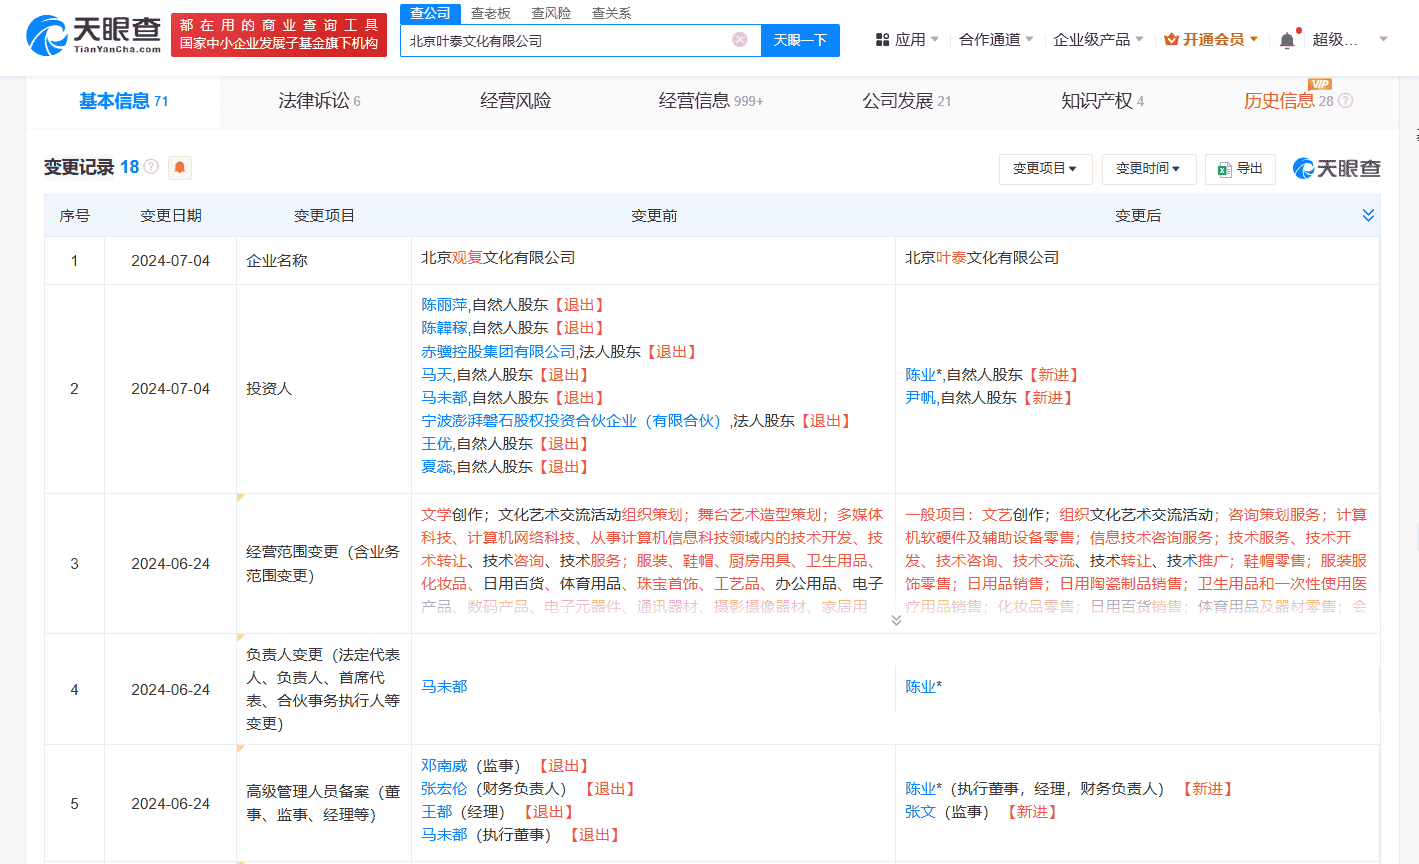Click the gift icon beside 开通会员
The image size is (1419, 864).
(1170, 38)
